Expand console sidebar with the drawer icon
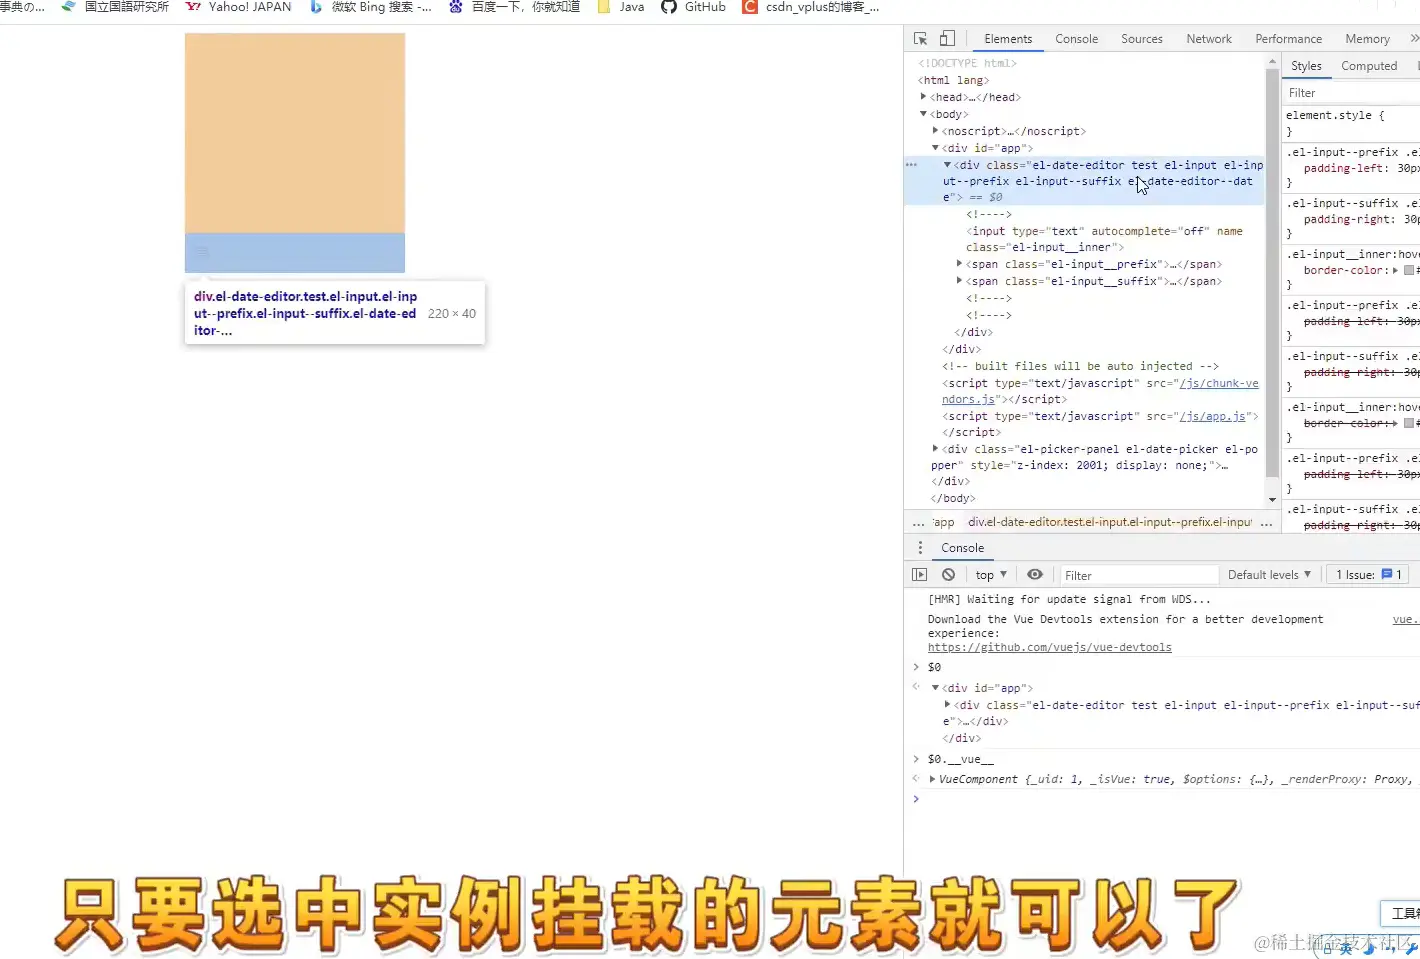 click(919, 574)
